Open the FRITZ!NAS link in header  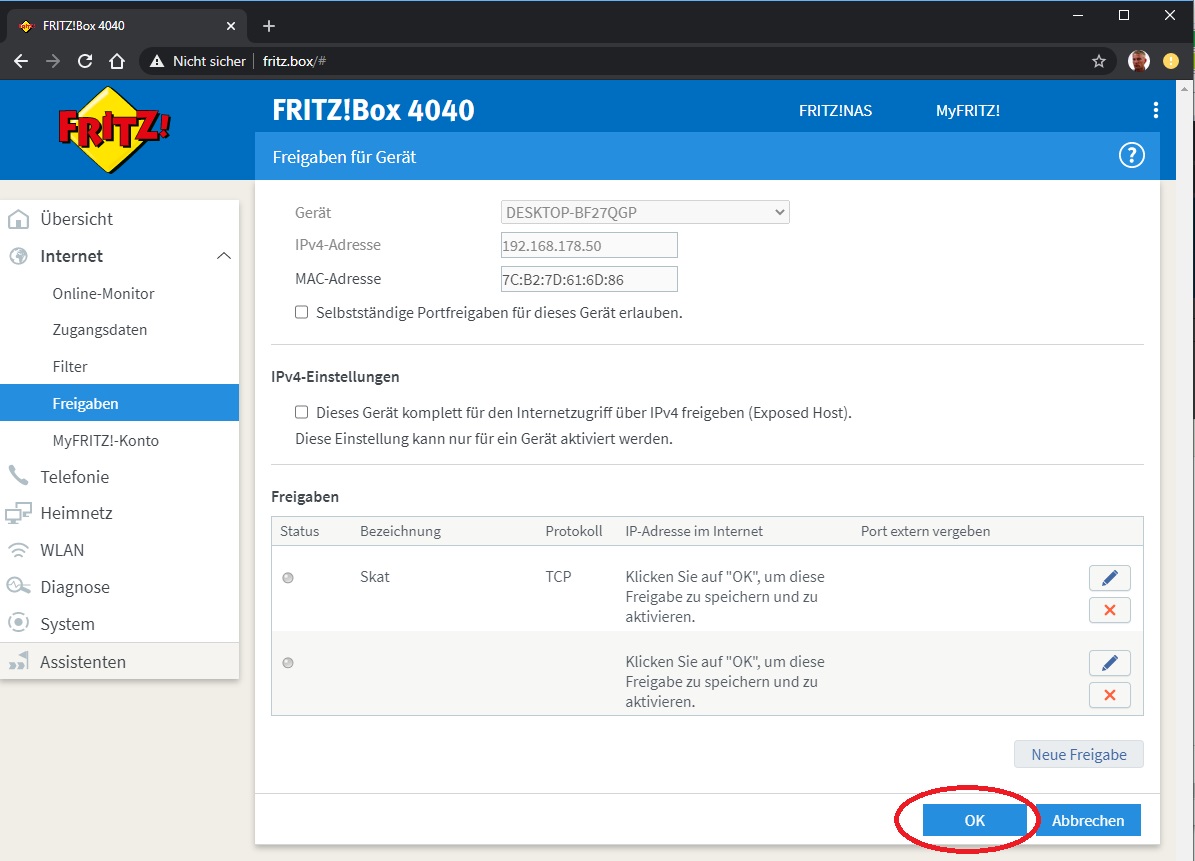tap(835, 110)
